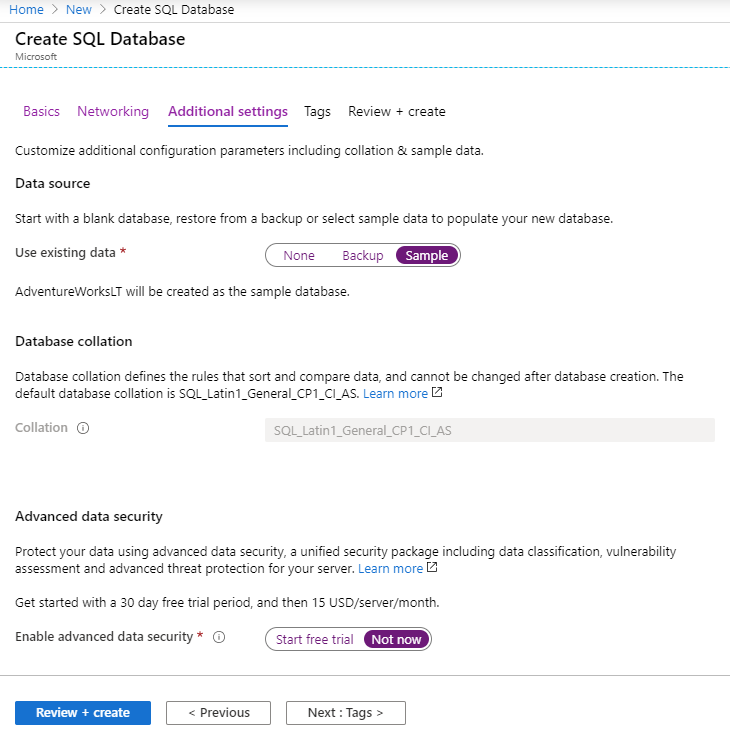
Task: Click the disabled Collation input field
Action: [x=490, y=430]
